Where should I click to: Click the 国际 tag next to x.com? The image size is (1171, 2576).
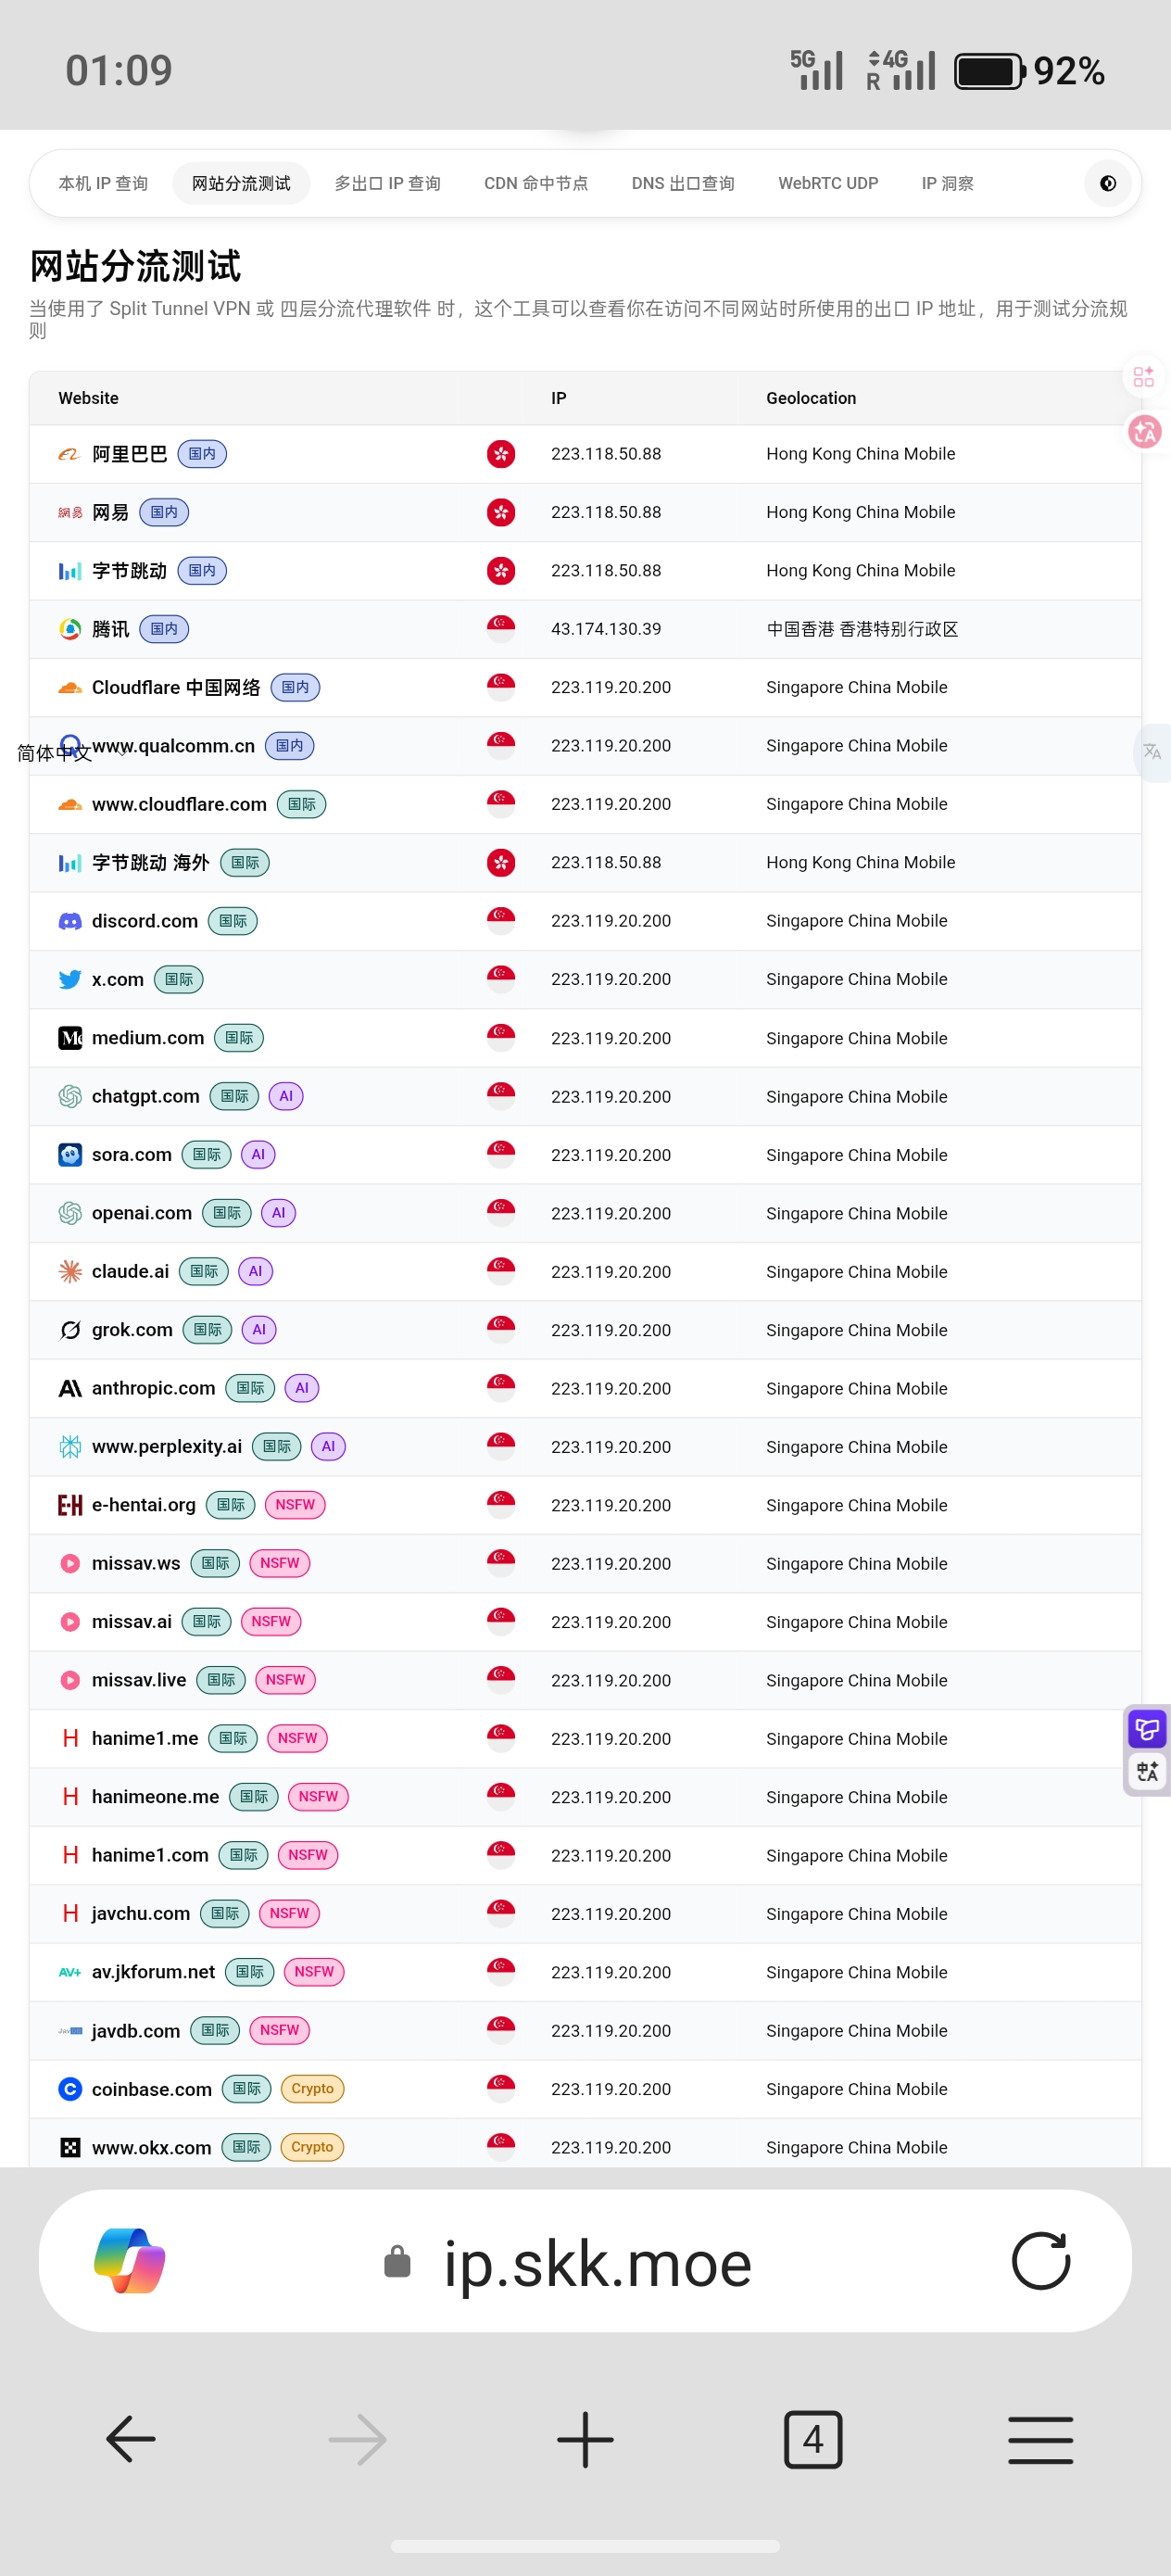[x=179, y=979]
